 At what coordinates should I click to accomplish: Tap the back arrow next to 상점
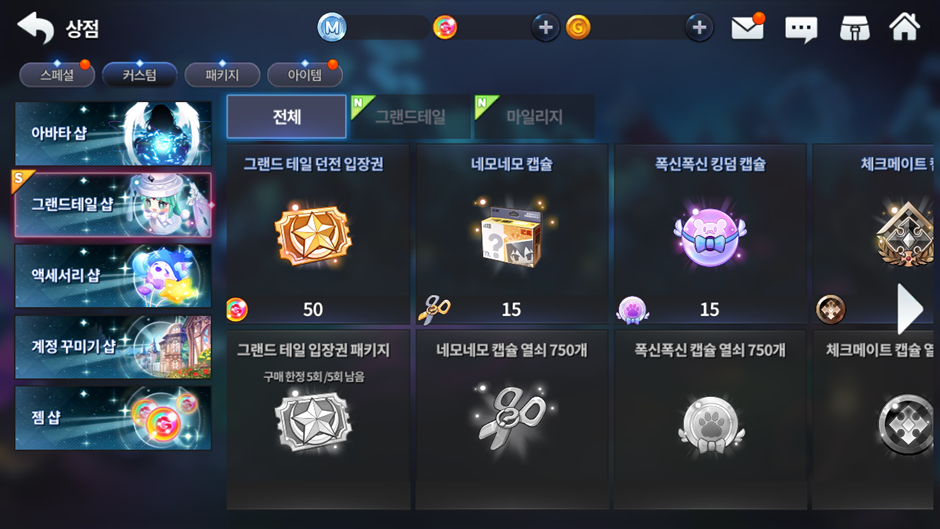[x=35, y=28]
